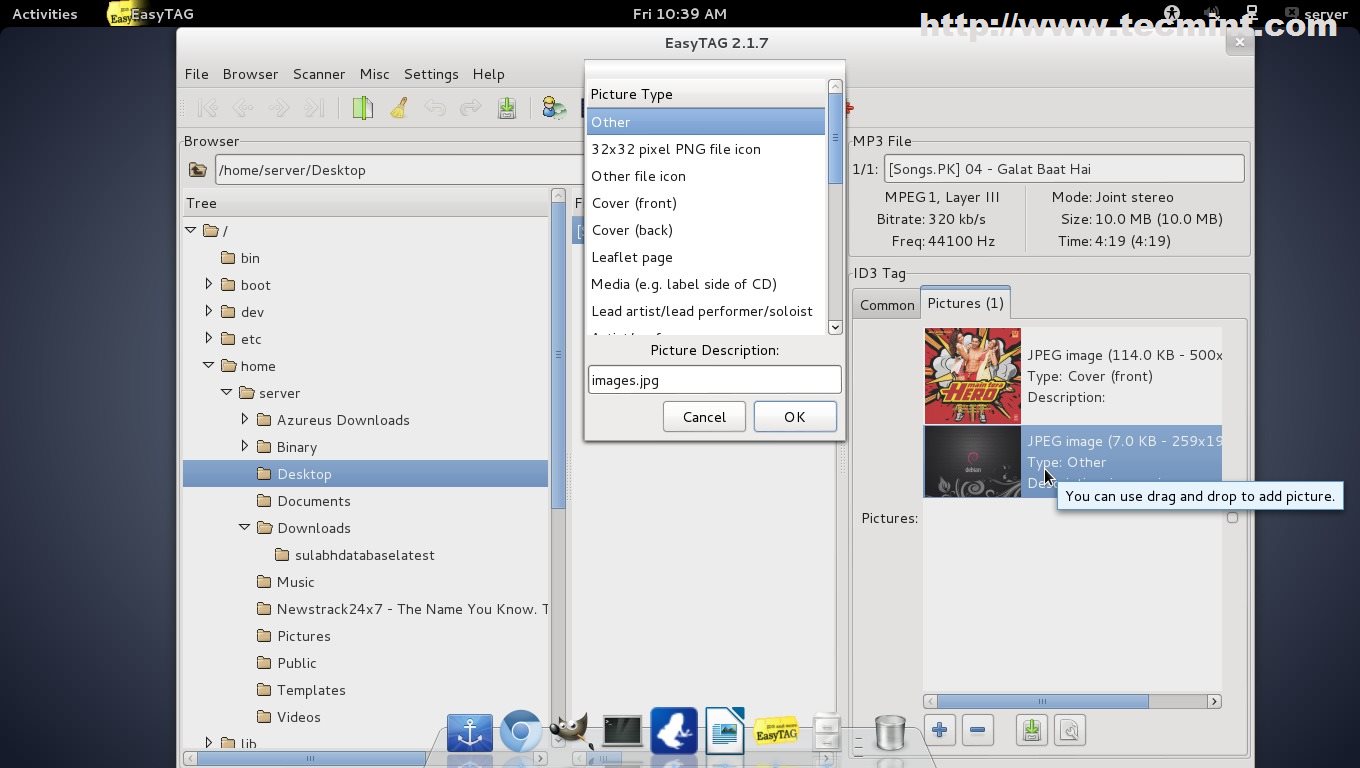Click the go to parent folder icon
The image size is (1360, 768).
point(198,170)
